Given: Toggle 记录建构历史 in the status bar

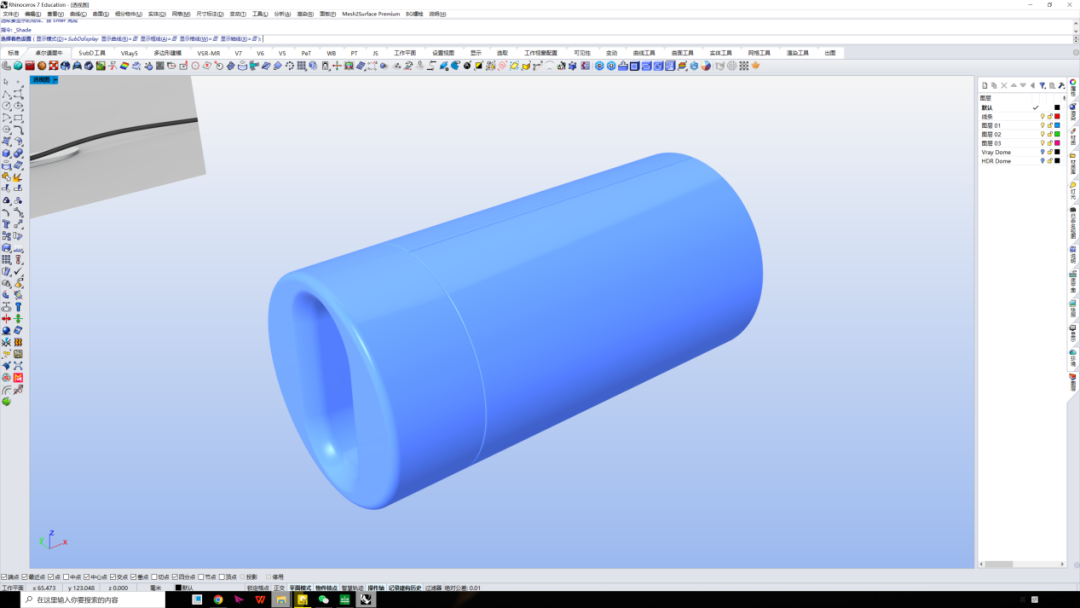Looking at the screenshot, I should (404, 588).
